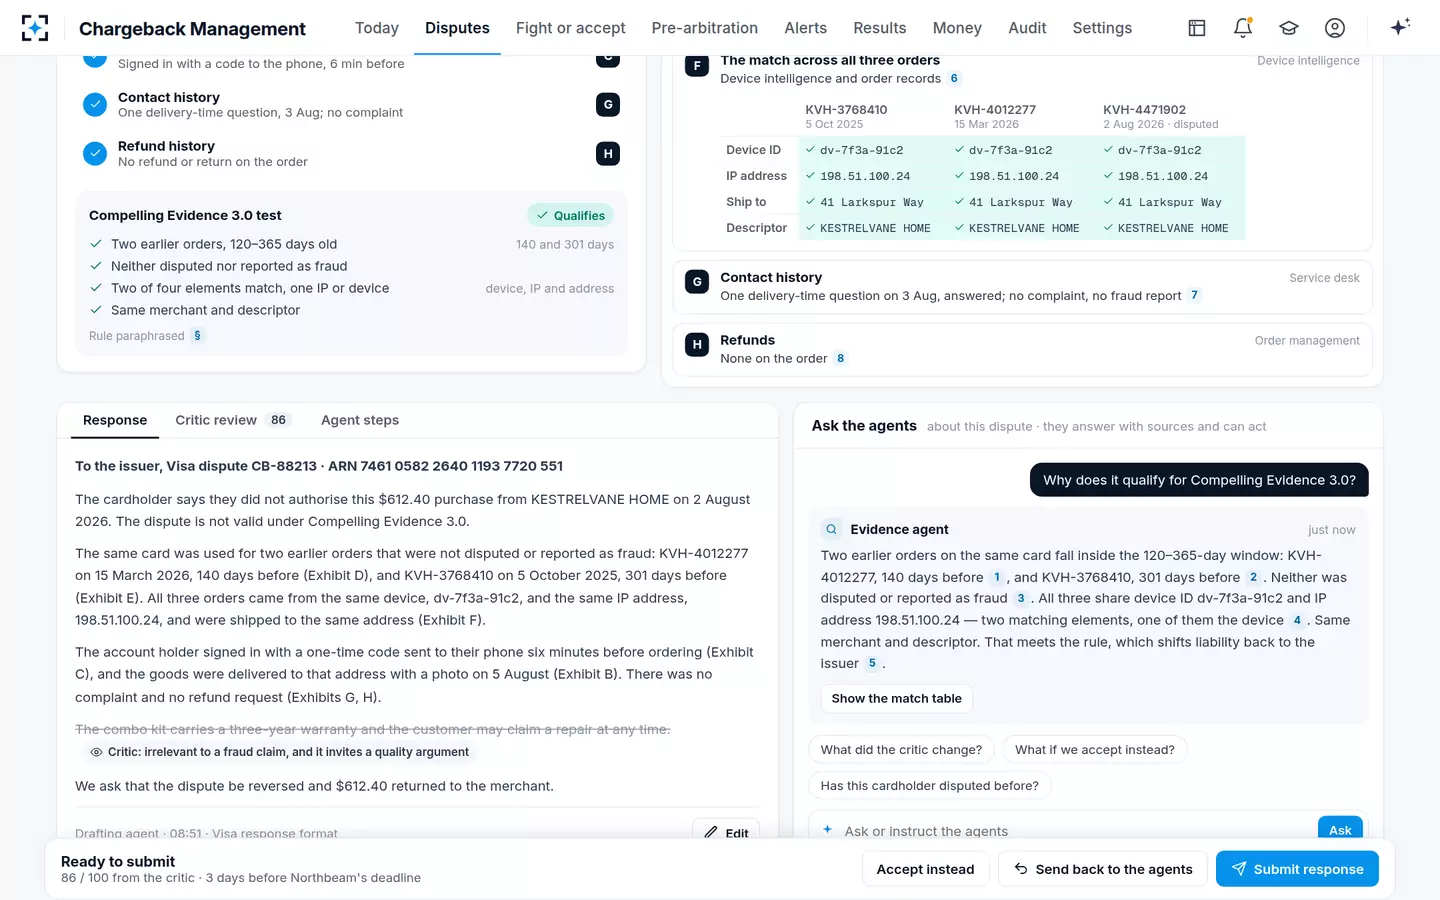Click citation 1 in Evidence agent answer
The height and width of the screenshot is (900, 1440).
click(x=997, y=577)
